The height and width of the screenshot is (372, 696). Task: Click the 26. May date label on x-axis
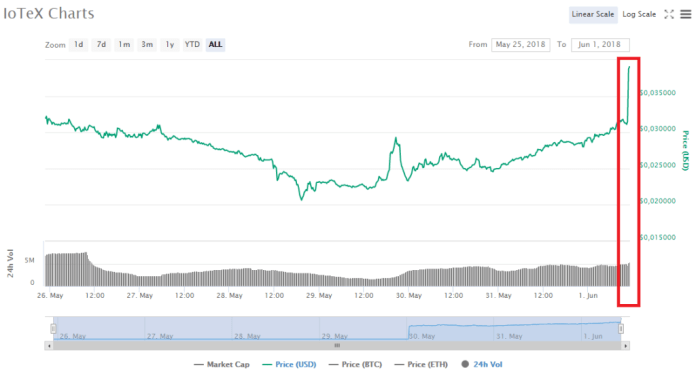50,295
